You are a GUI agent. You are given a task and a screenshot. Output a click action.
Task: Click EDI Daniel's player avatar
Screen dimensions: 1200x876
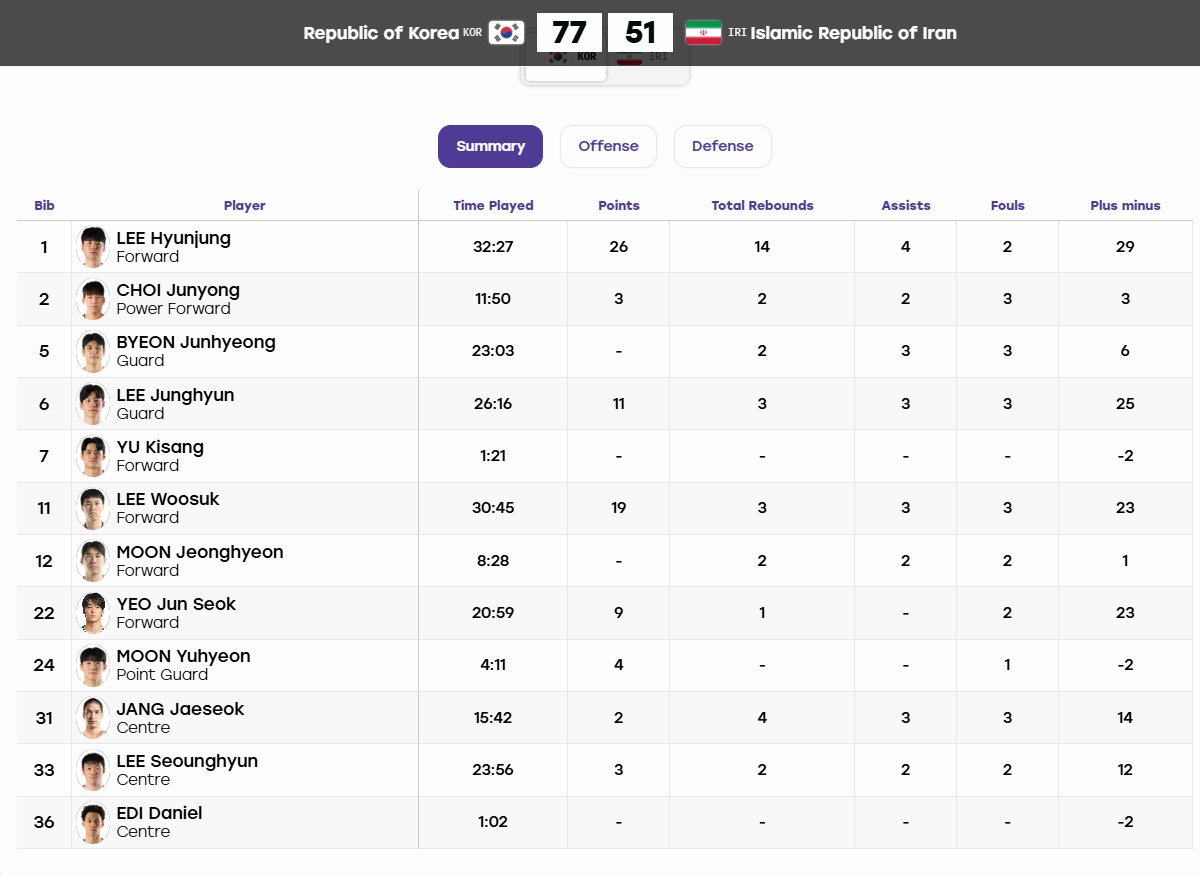coord(93,822)
